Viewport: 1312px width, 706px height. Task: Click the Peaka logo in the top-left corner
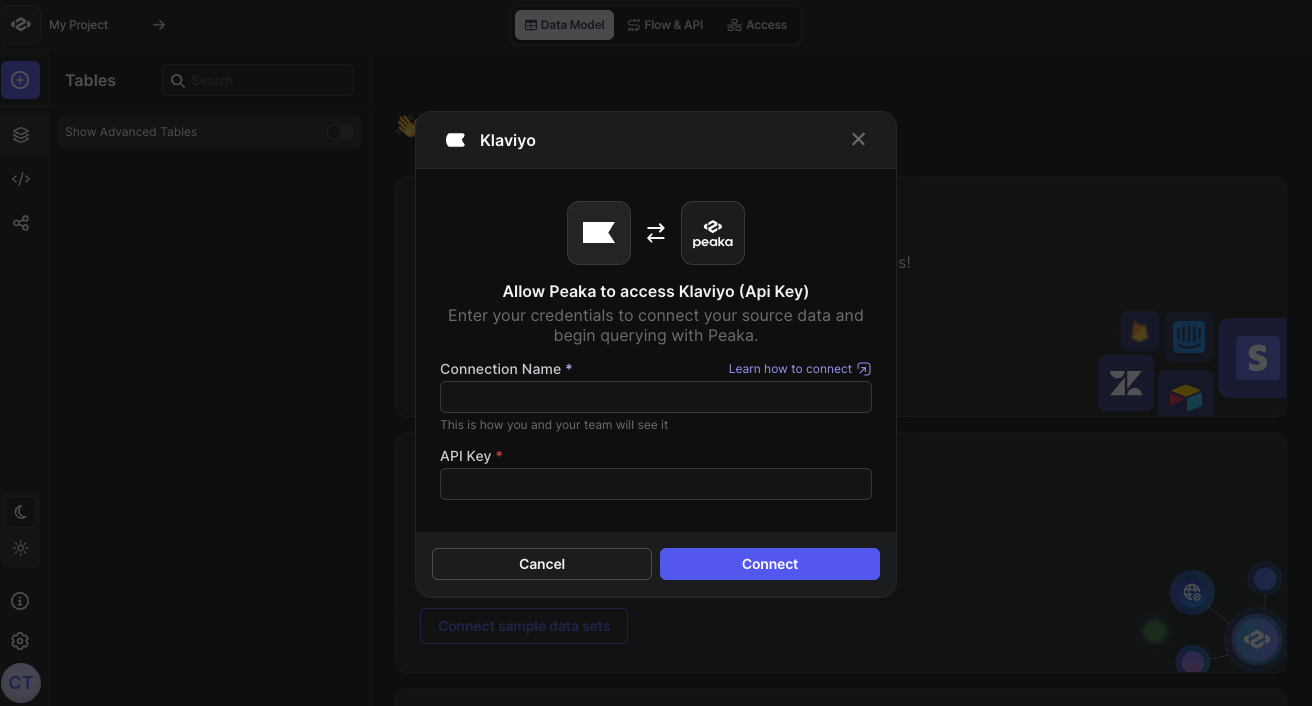click(21, 25)
